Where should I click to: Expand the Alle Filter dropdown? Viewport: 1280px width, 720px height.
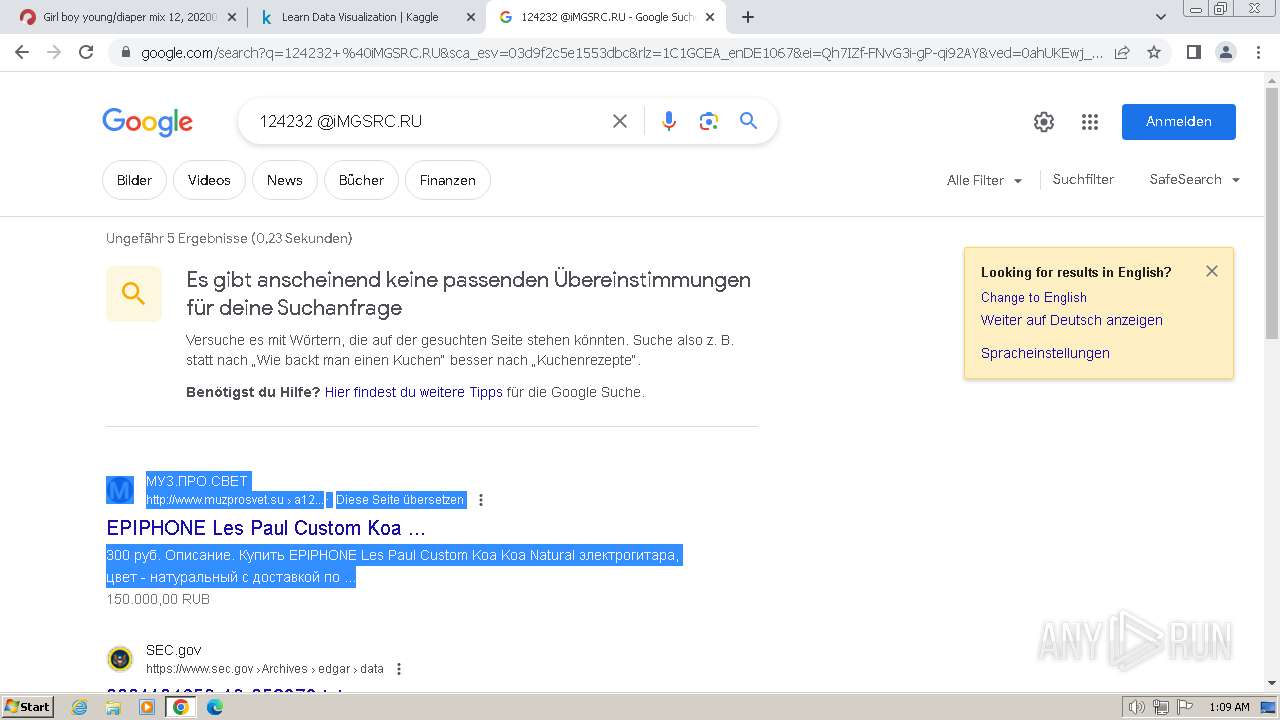point(984,180)
